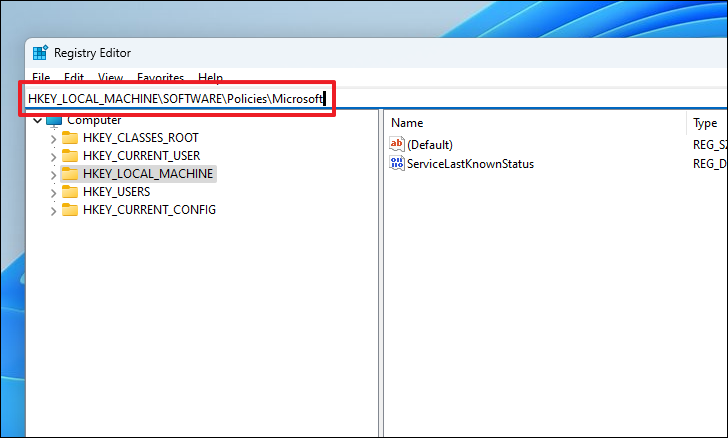Click the type cell of ServiceLastKnownStatus
This screenshot has width=728, height=438.
click(x=710, y=164)
